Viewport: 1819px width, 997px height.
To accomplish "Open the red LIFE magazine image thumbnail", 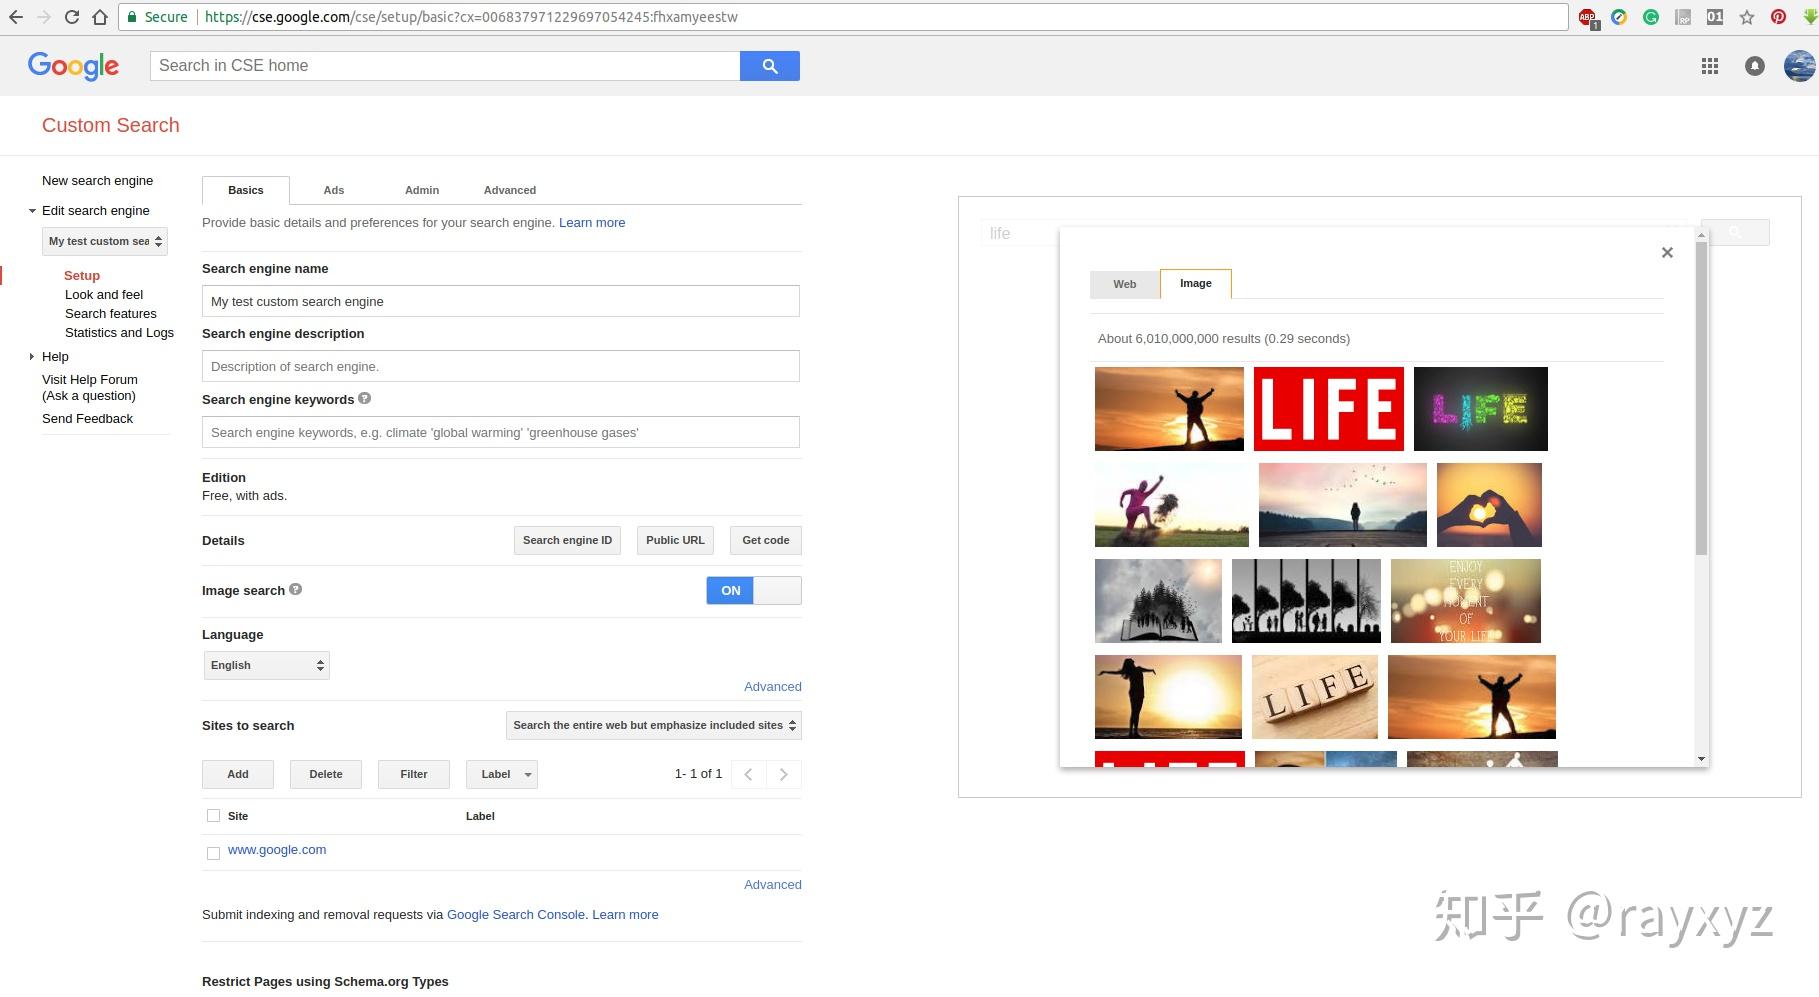I will [x=1327, y=408].
